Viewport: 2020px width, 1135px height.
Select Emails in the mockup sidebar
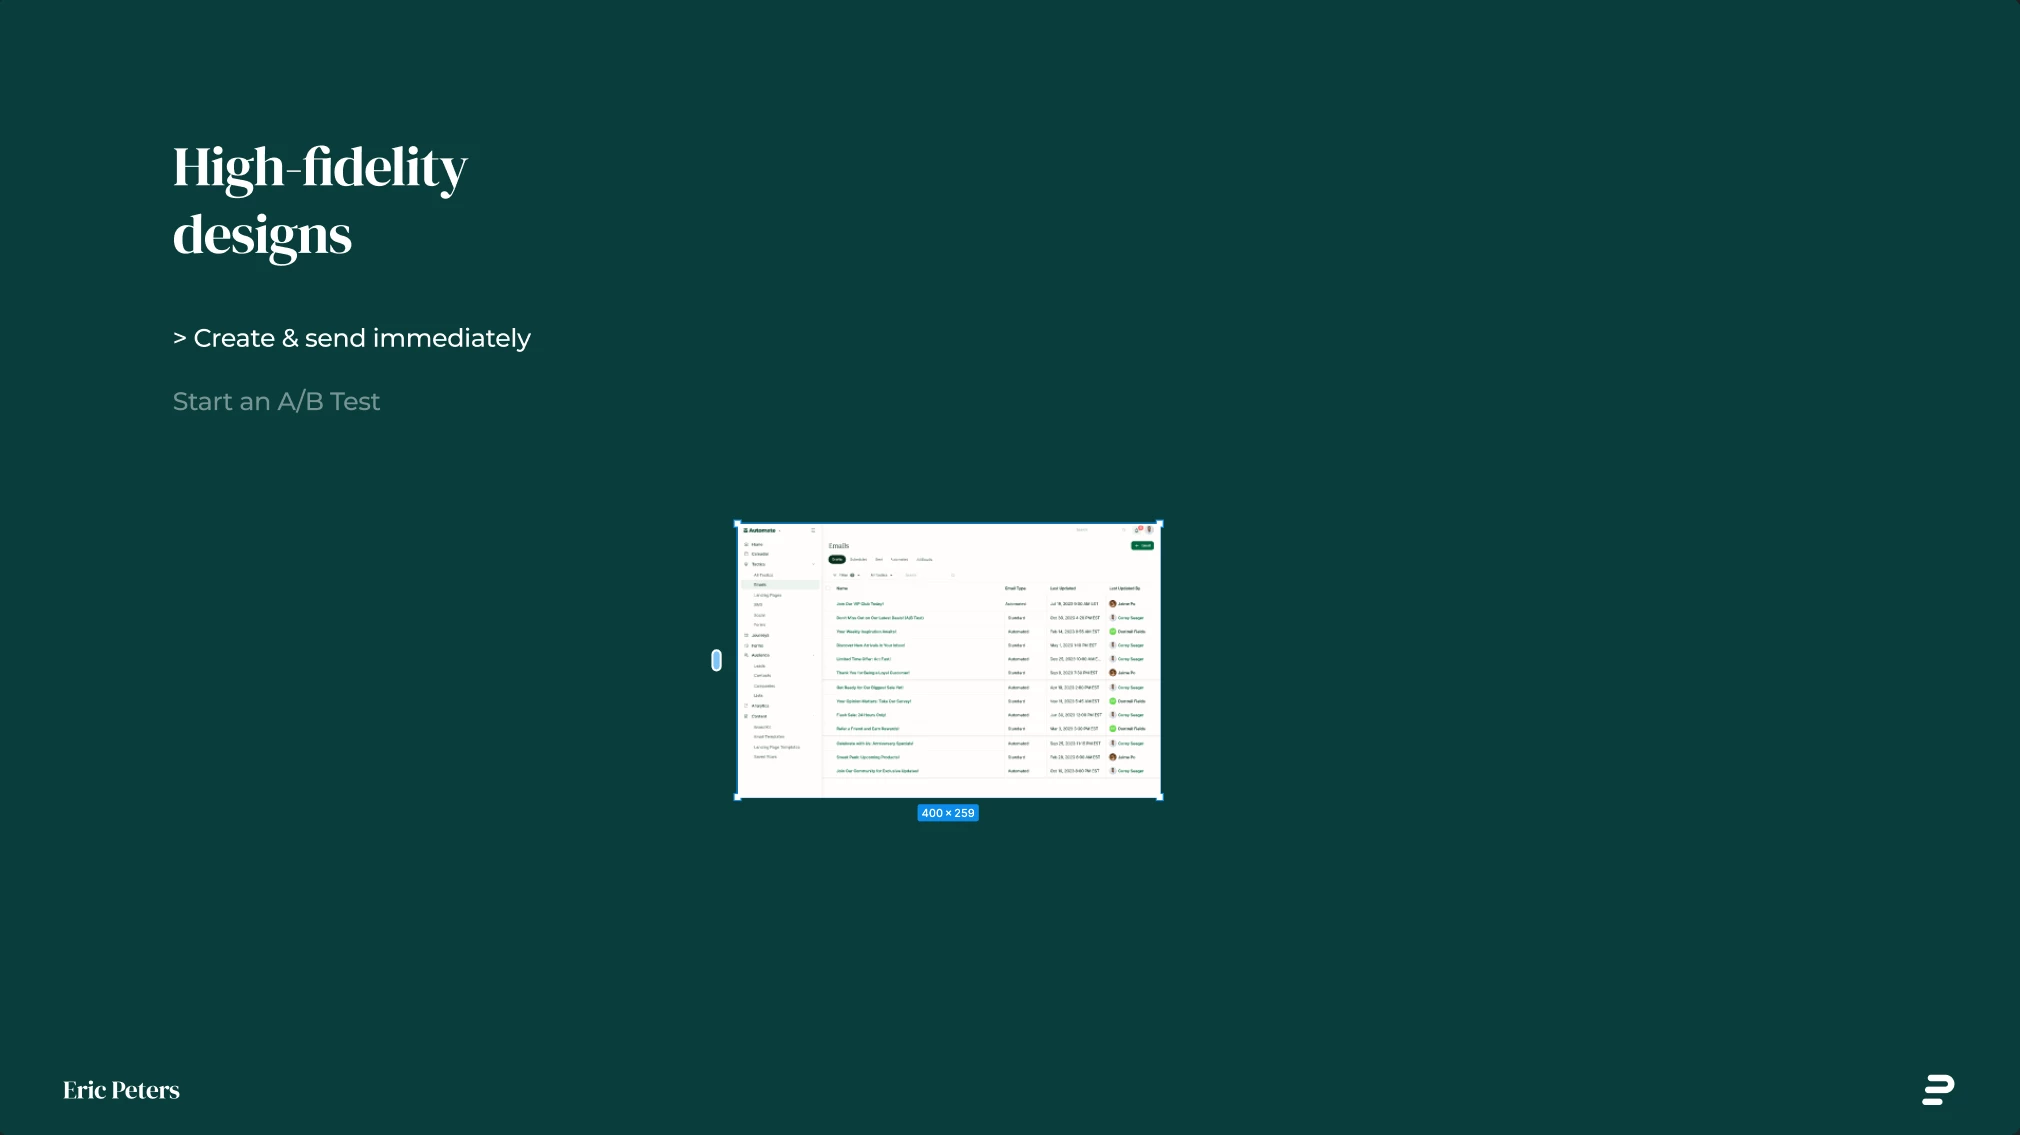pyautogui.click(x=779, y=585)
